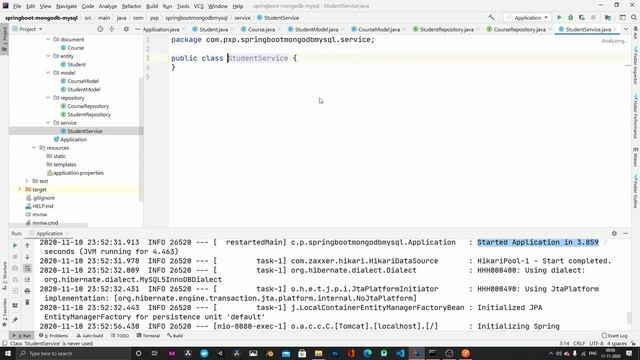
Task: Click the UTF-8 encoding in status bar
Action: click(596, 343)
